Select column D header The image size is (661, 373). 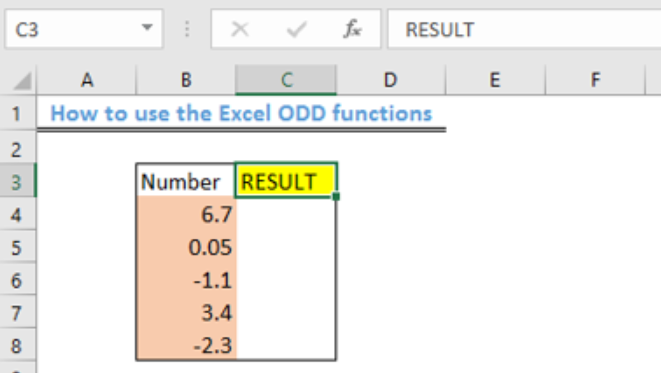(390, 80)
